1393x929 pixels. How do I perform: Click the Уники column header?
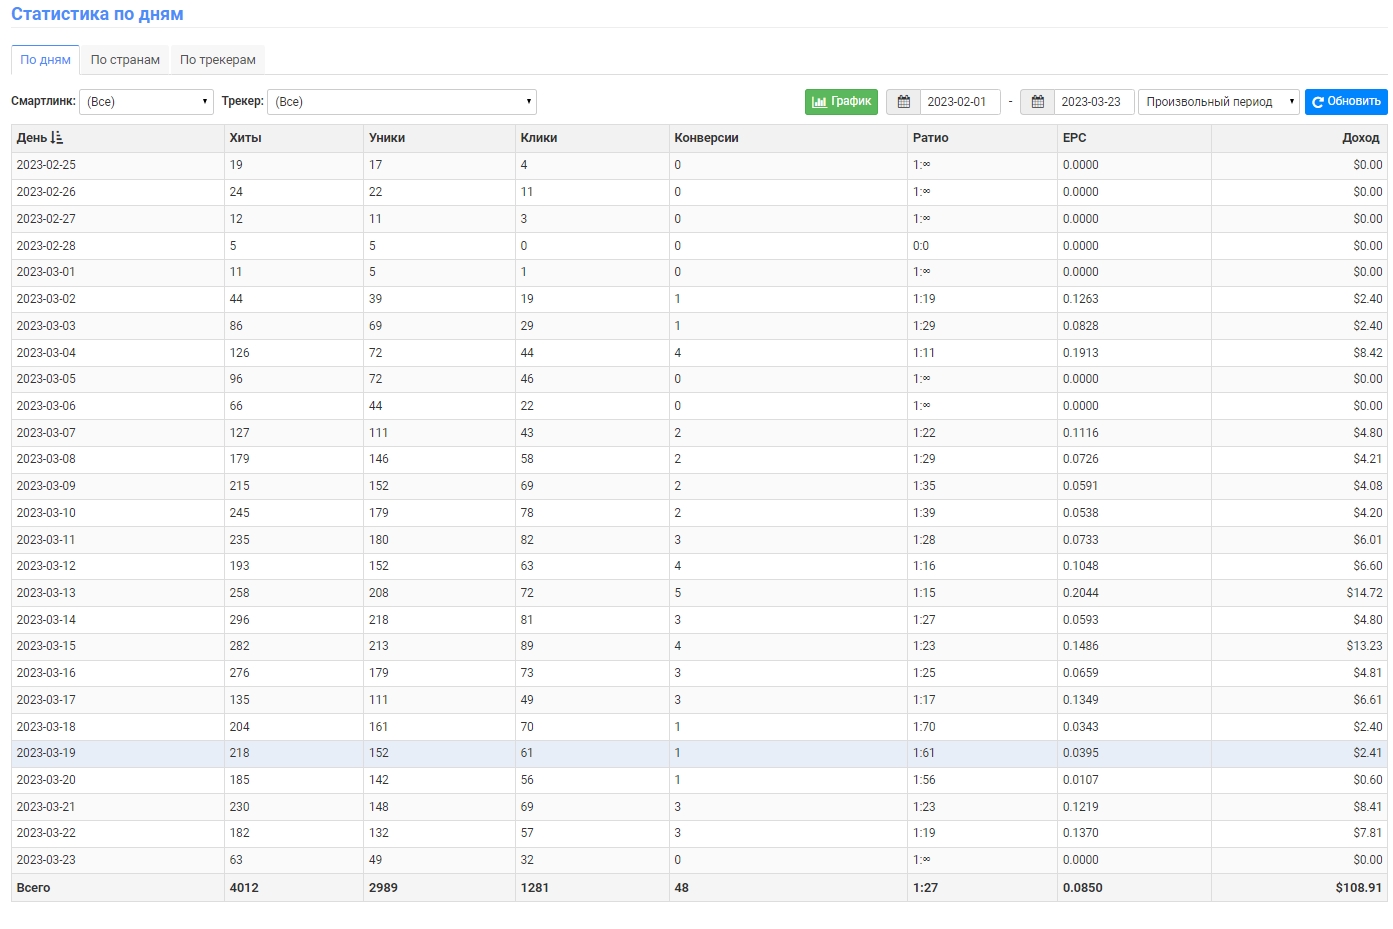(x=387, y=138)
